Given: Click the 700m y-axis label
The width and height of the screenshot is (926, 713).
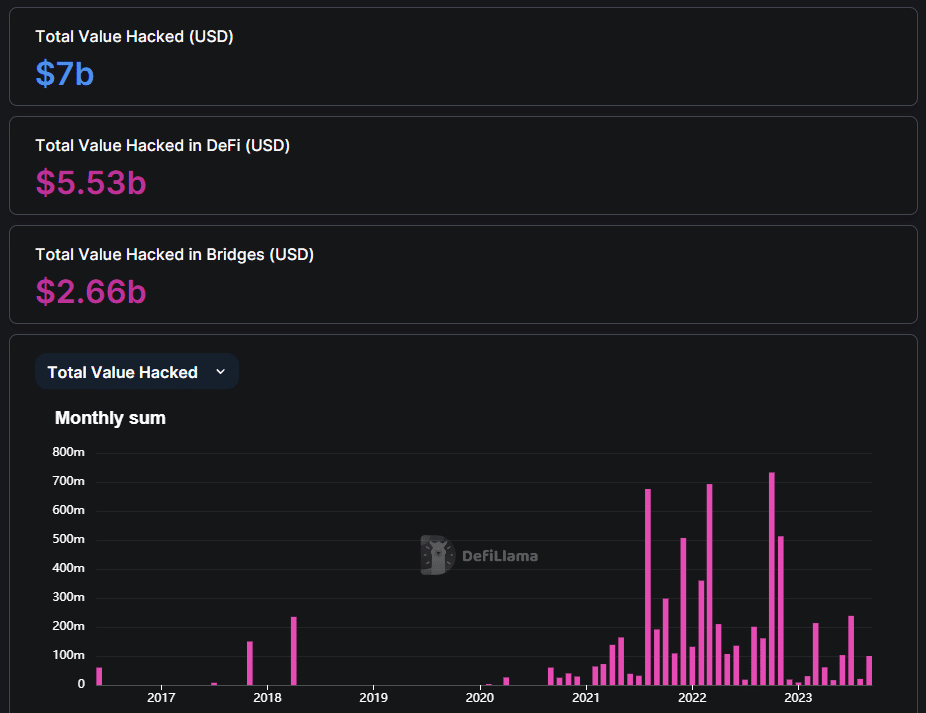Looking at the screenshot, I should (69, 481).
